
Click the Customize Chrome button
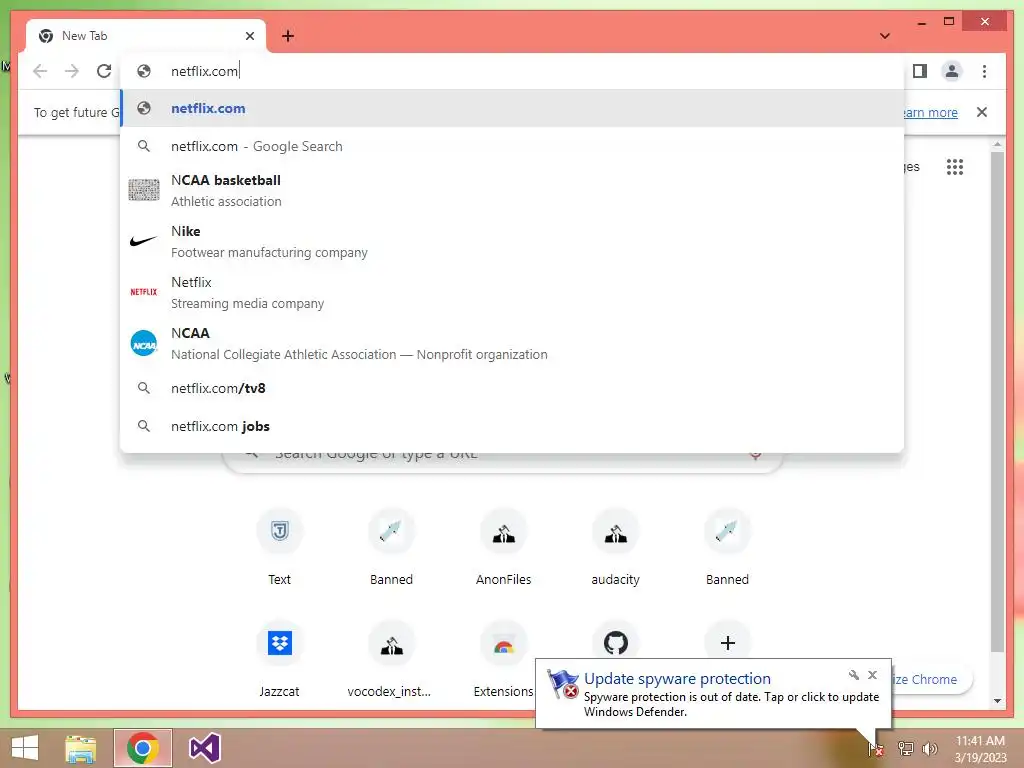[x=931, y=679]
